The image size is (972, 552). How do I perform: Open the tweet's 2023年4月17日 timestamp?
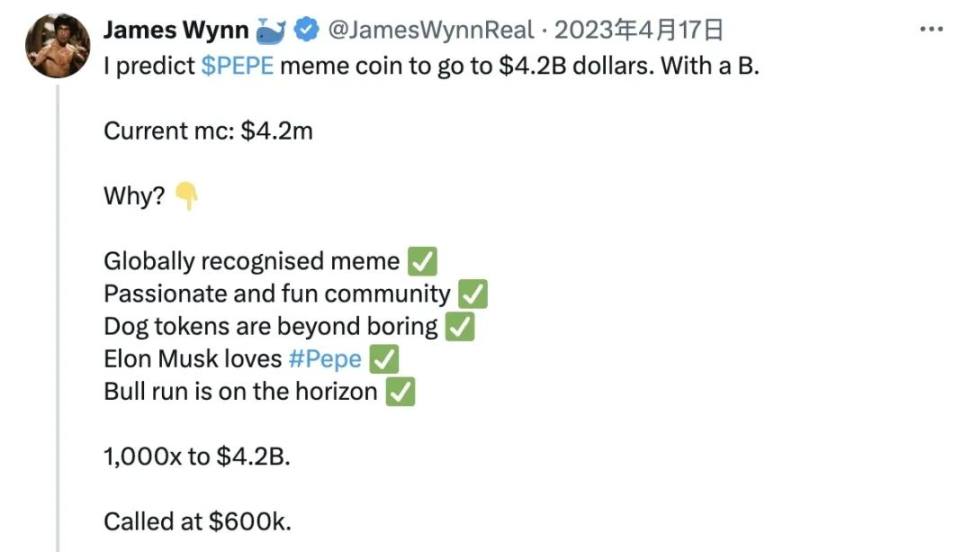coord(638,30)
